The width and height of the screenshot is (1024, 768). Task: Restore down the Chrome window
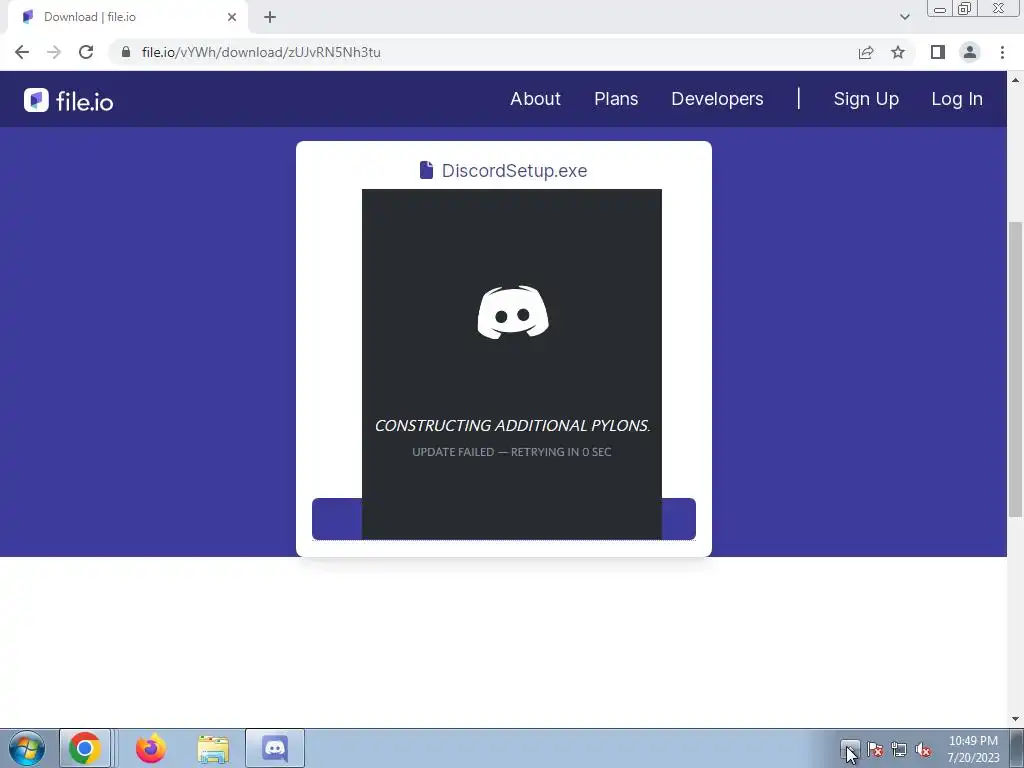pos(965,8)
